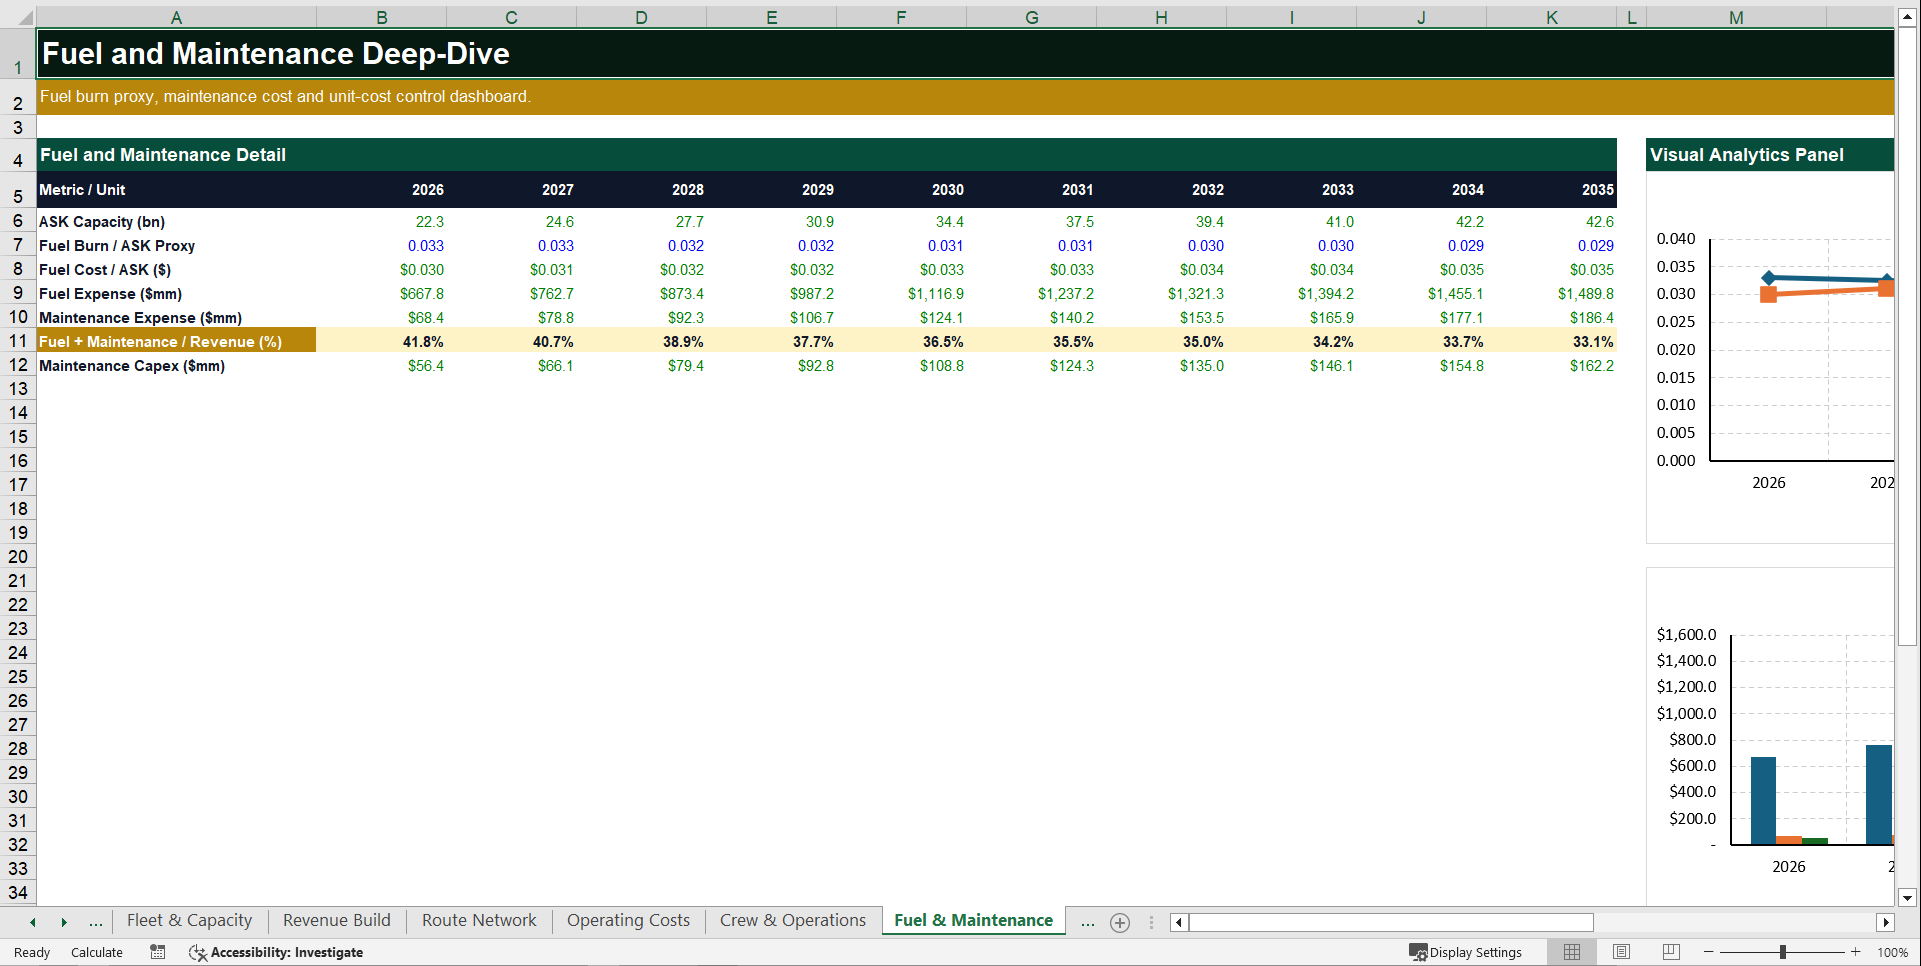Click previous sheet navigation arrow
The image size is (1921, 966).
pyautogui.click(x=33, y=922)
